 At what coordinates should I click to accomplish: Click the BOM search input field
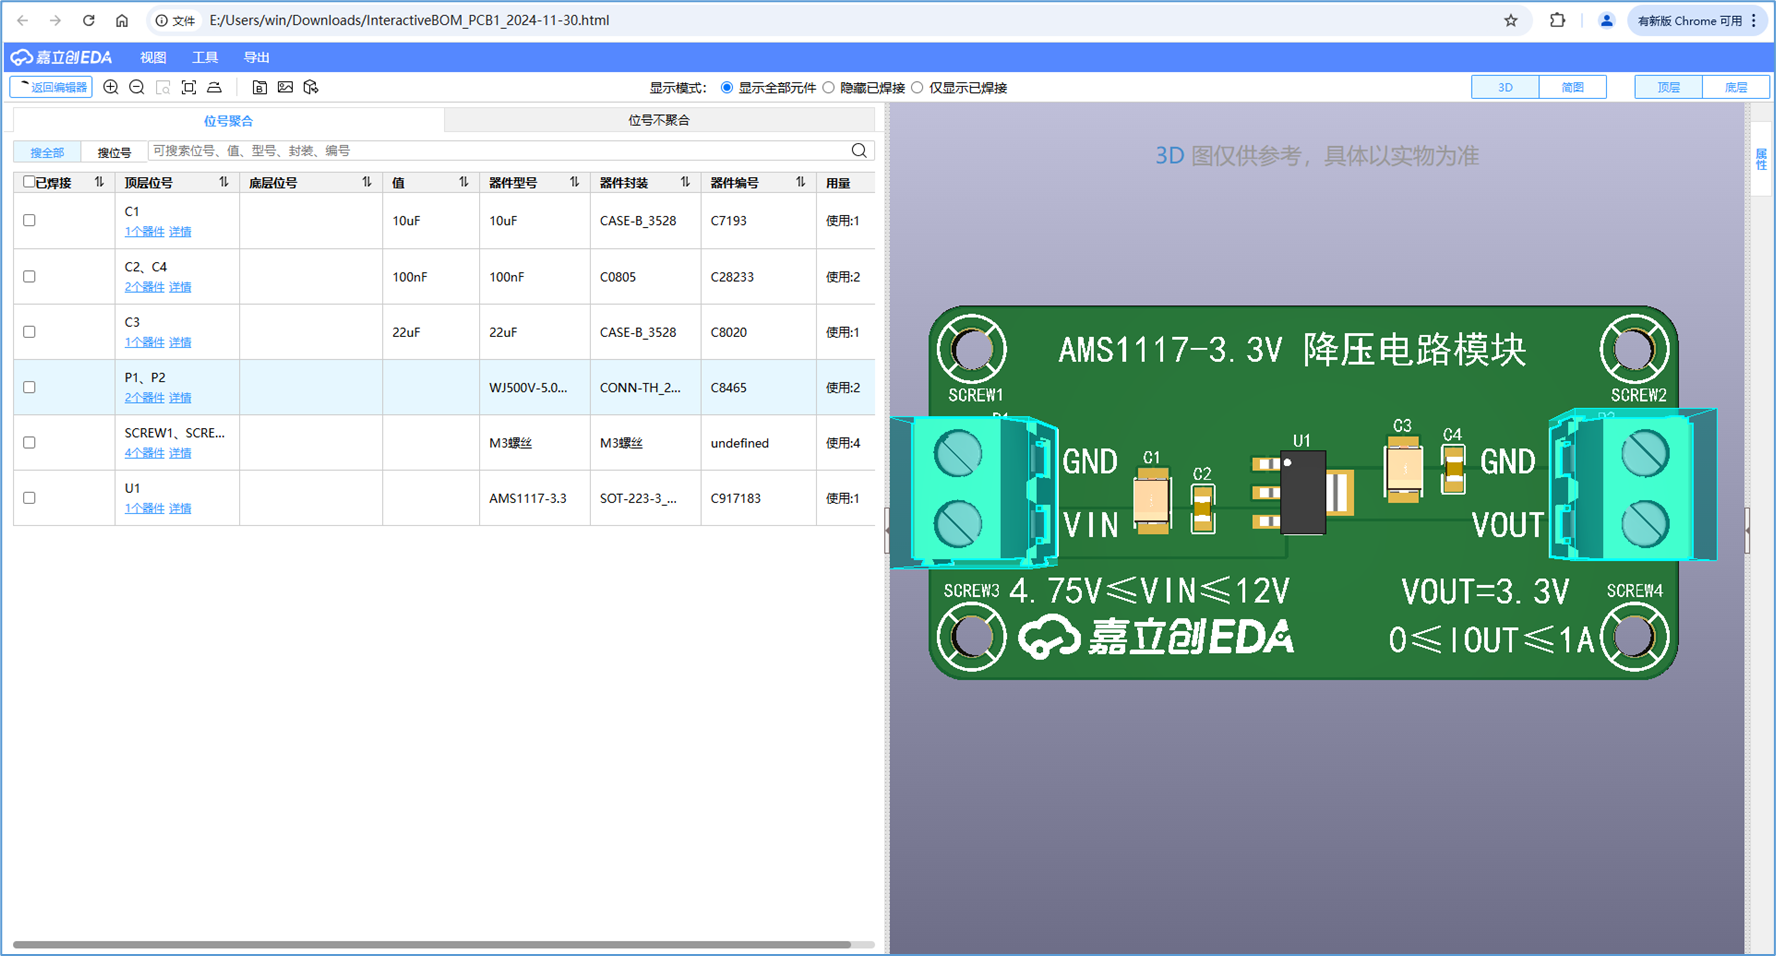[498, 151]
